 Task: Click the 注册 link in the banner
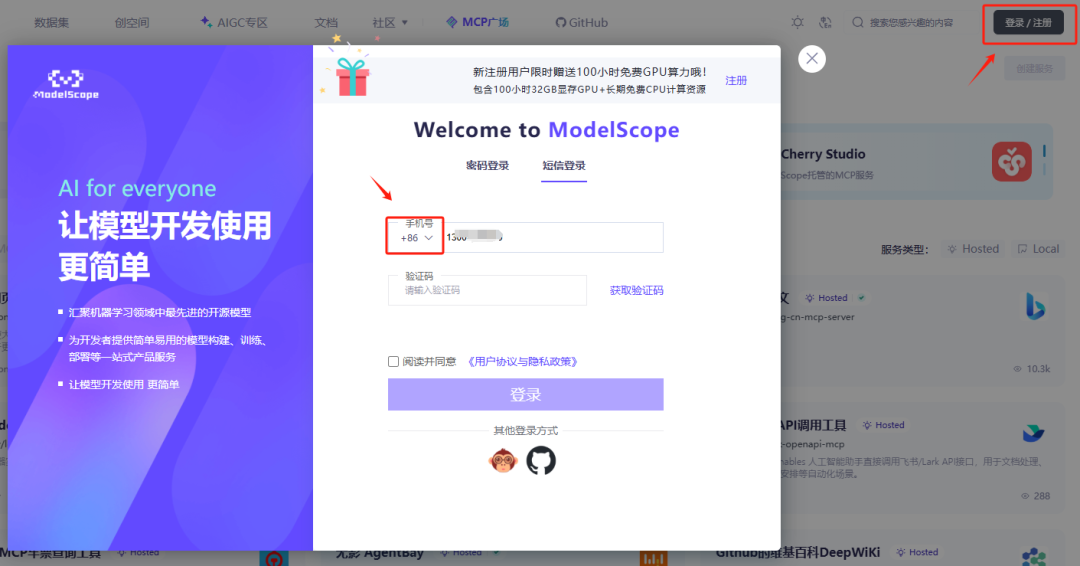(x=736, y=81)
